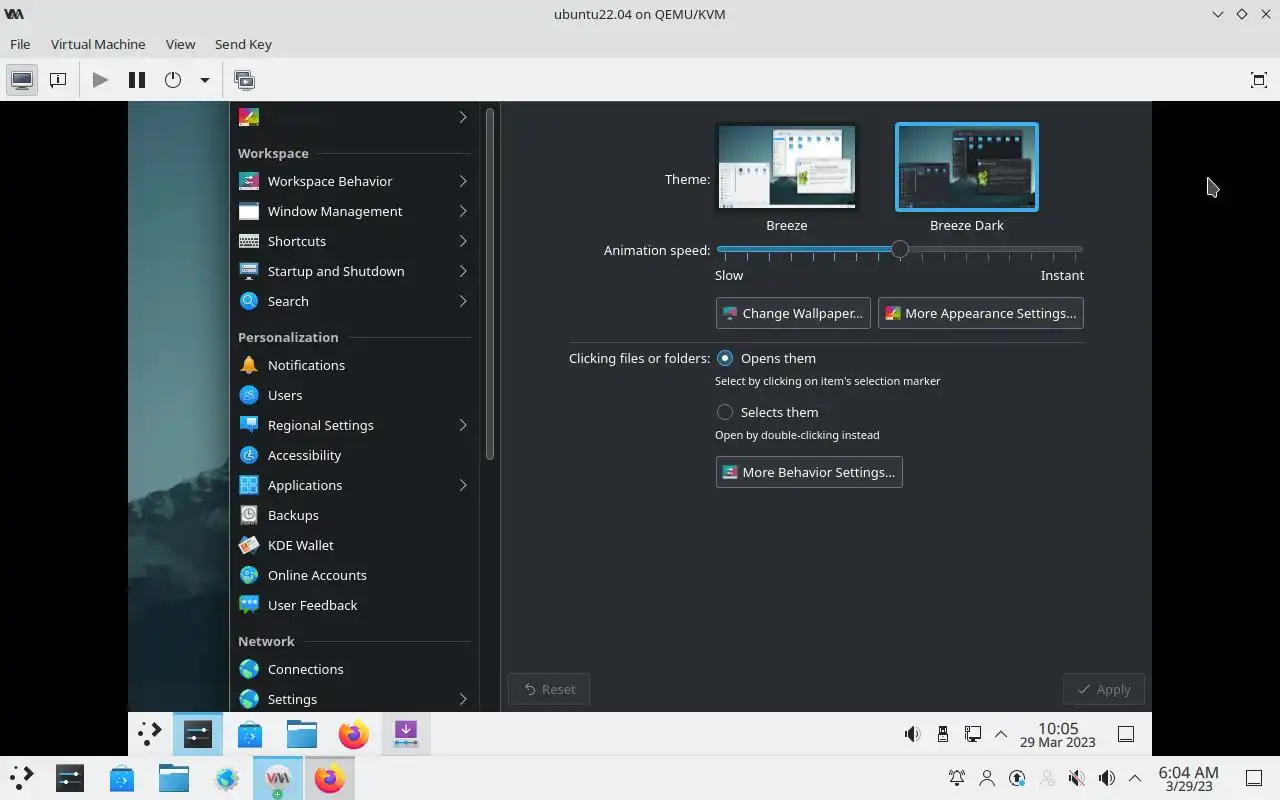Select the Selects them radio option

[x=725, y=412]
